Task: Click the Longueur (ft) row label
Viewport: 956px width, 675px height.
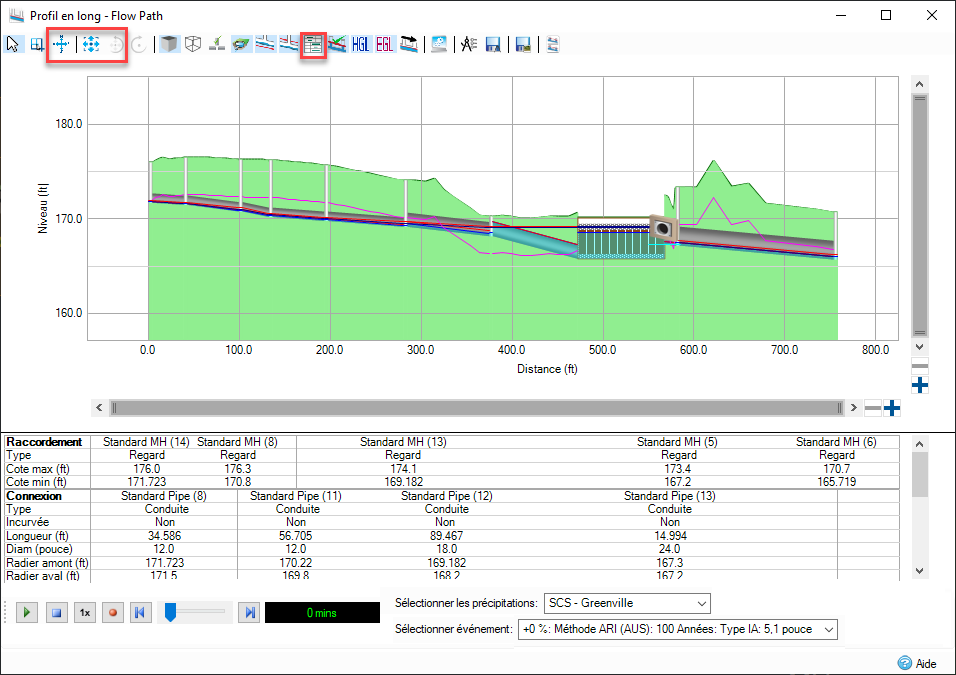Action: (x=37, y=536)
